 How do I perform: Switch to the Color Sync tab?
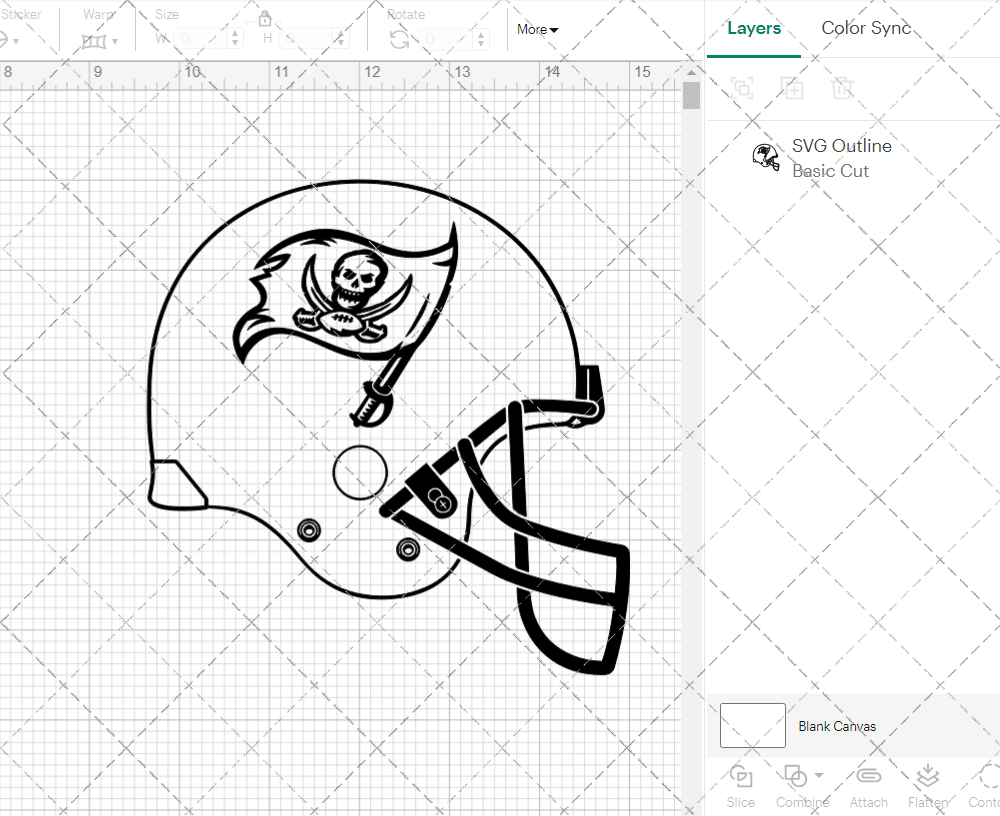866,28
